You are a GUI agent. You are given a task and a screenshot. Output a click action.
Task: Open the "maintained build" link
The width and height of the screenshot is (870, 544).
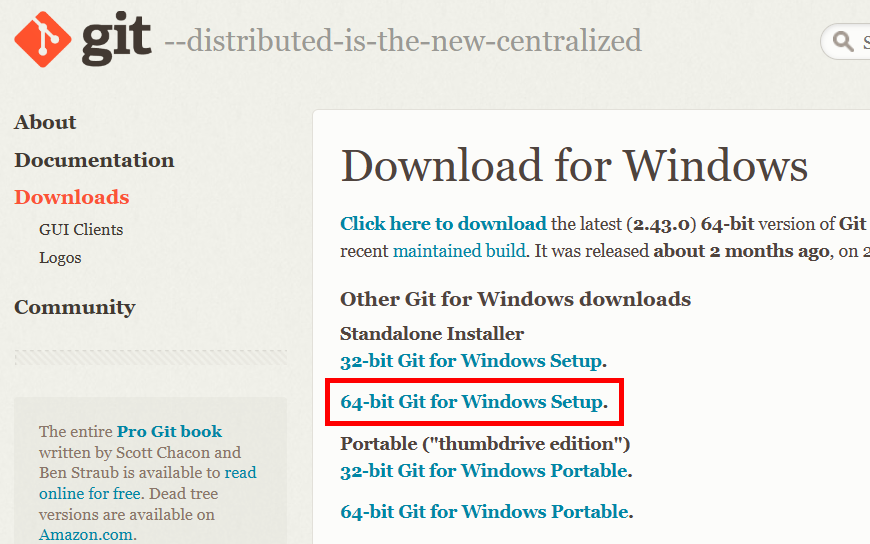coord(459,251)
